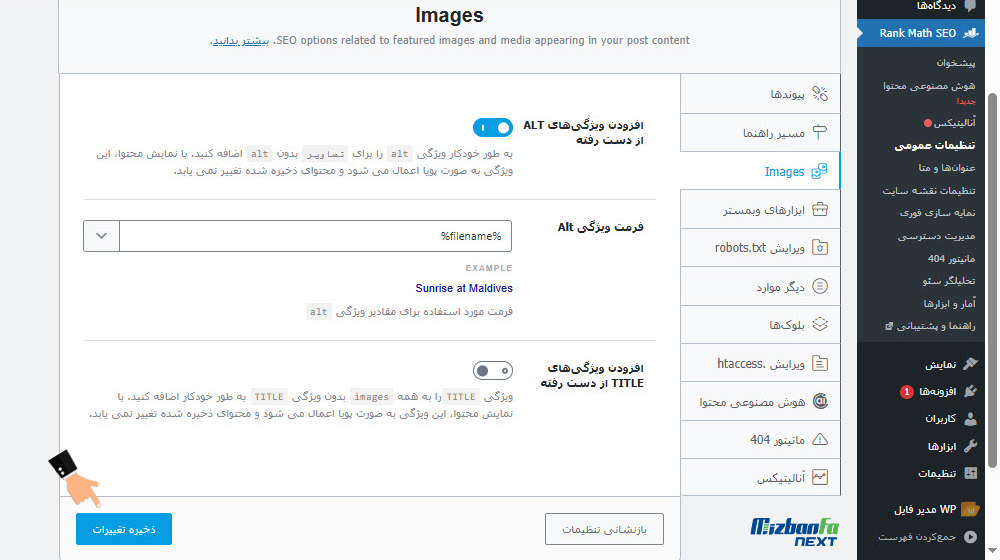Open the پیوندها settings tab
The image size is (1000, 560).
(x=760, y=94)
